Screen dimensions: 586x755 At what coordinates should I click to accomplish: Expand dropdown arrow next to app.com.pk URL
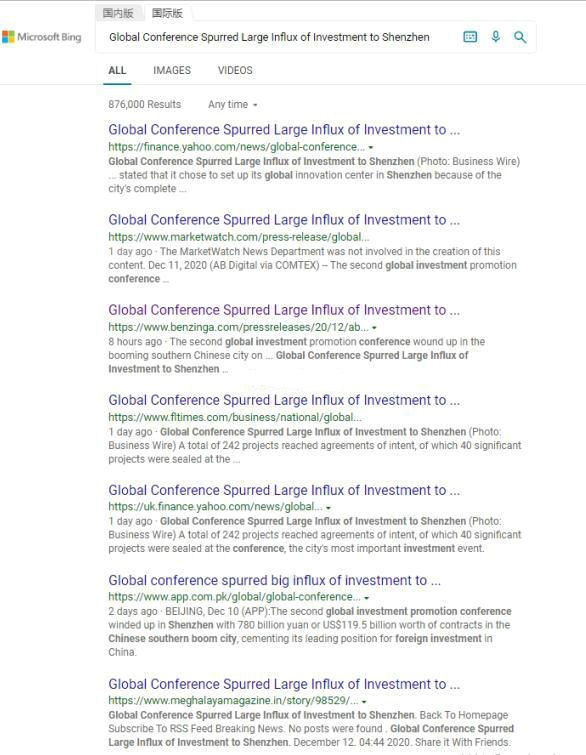click(366, 598)
